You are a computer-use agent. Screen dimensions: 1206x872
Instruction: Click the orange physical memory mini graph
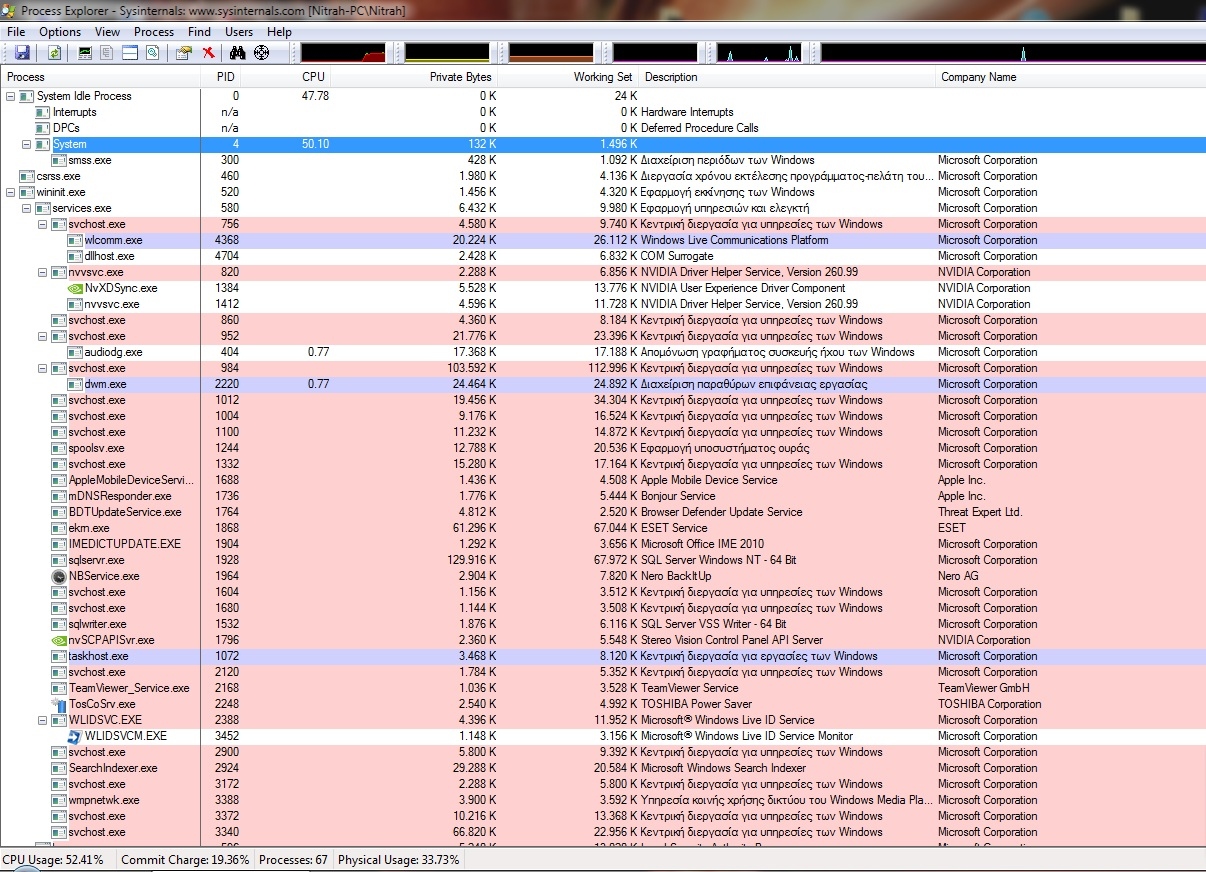pyautogui.click(x=551, y=52)
